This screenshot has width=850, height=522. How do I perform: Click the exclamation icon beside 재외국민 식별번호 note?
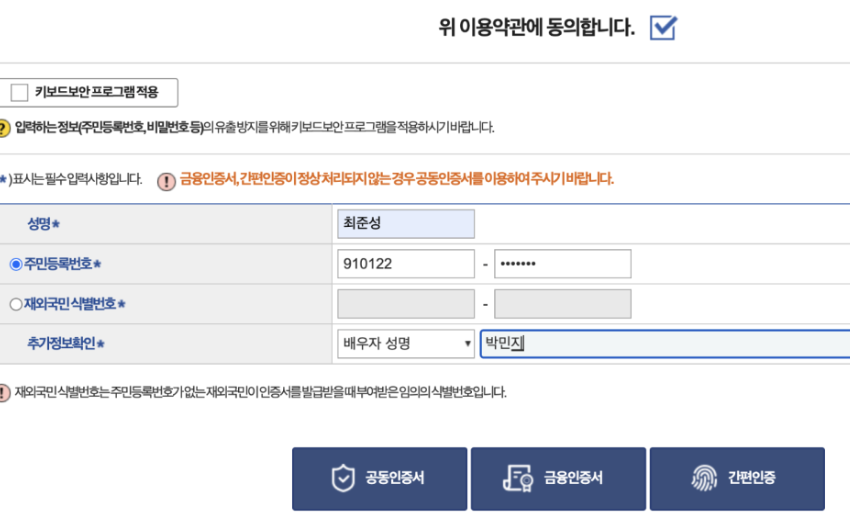click(x=4, y=392)
